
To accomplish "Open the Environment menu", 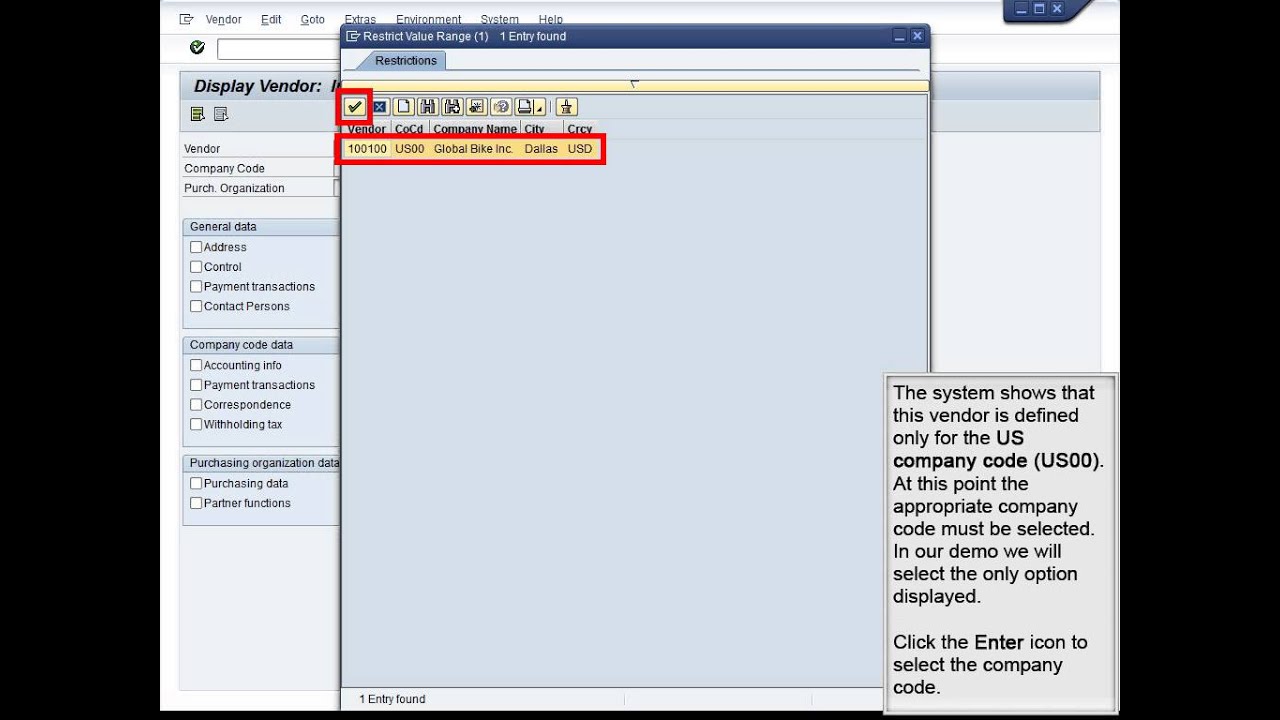I will 429,19.
